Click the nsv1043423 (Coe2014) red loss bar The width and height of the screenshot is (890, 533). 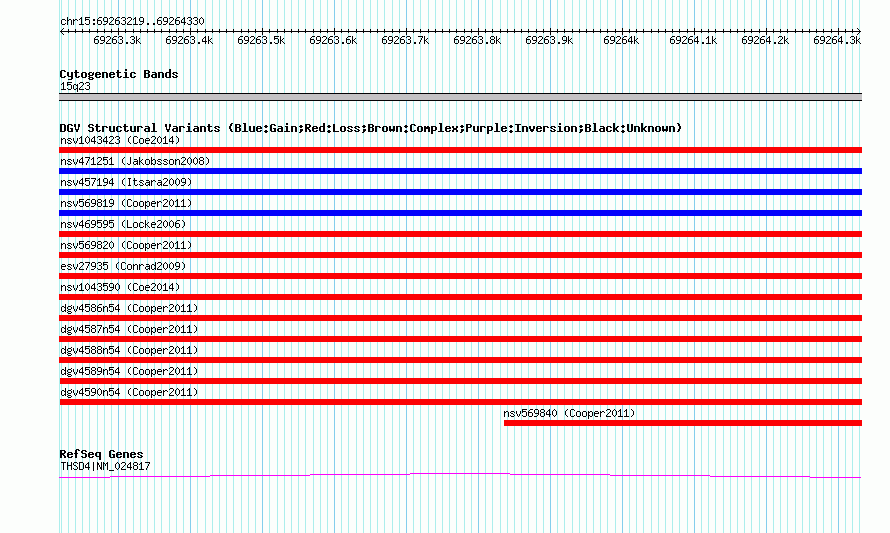click(460, 150)
